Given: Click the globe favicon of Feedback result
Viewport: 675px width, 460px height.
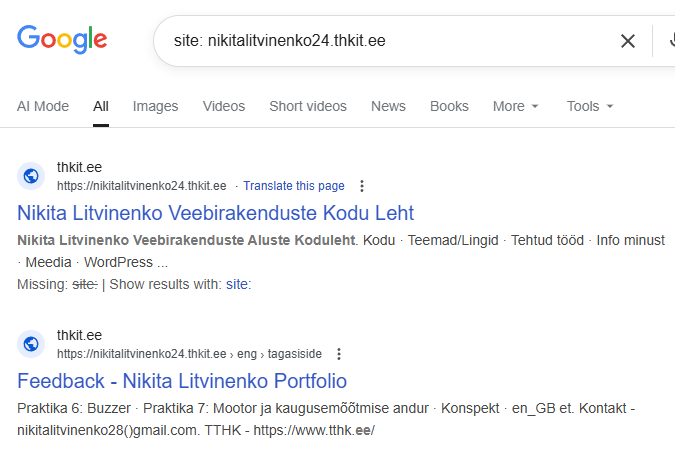Looking at the screenshot, I should coord(31,344).
